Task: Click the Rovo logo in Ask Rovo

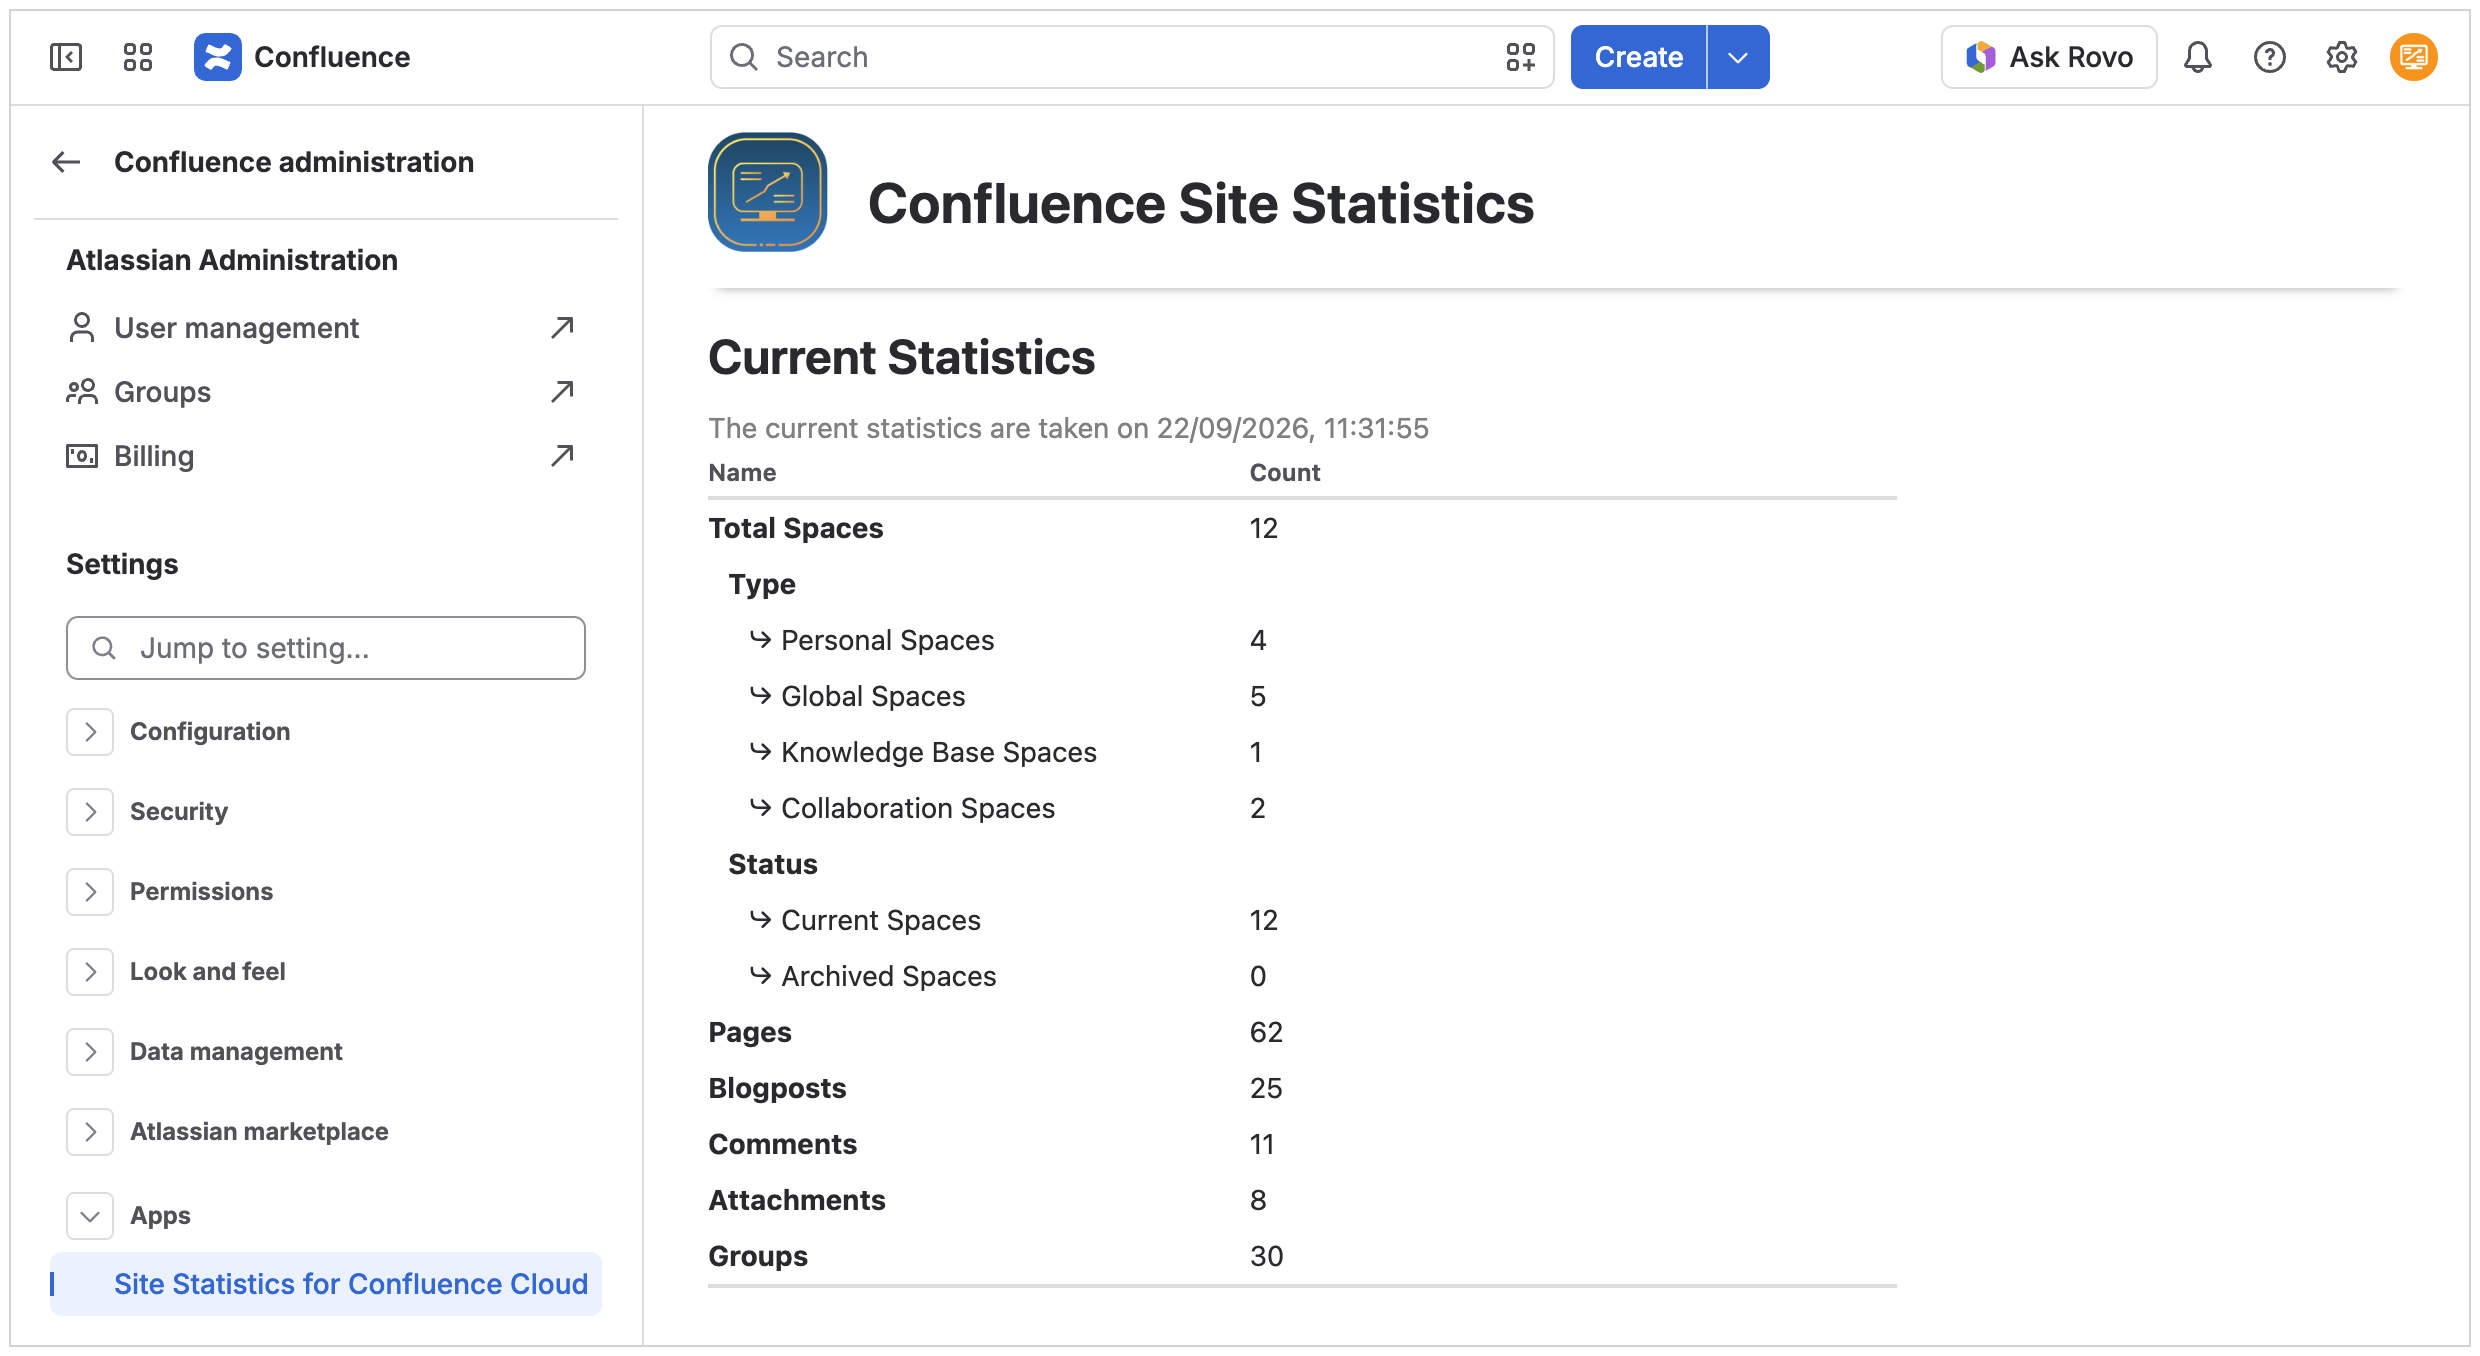Action: pyautogui.click(x=1980, y=57)
